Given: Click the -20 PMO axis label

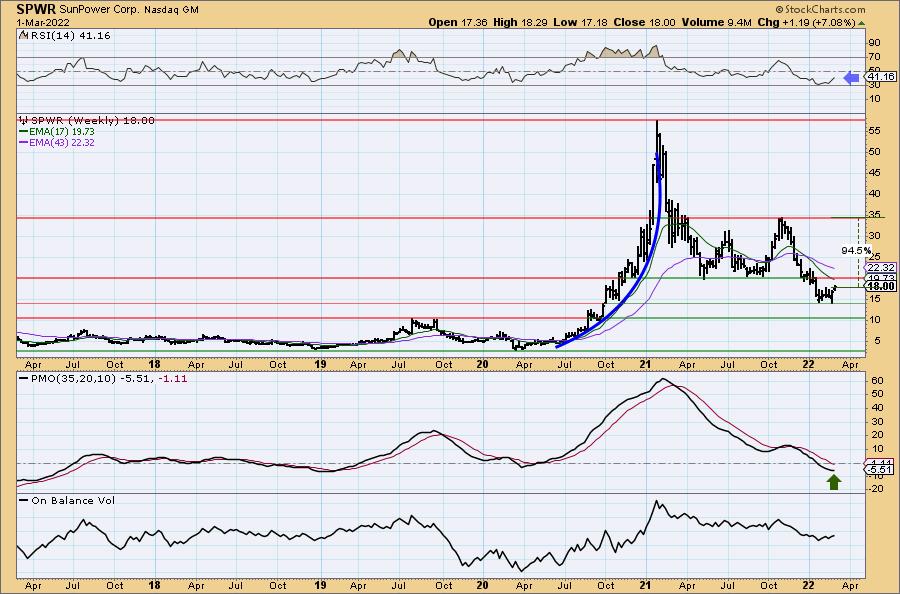Looking at the screenshot, I should coord(874,489).
